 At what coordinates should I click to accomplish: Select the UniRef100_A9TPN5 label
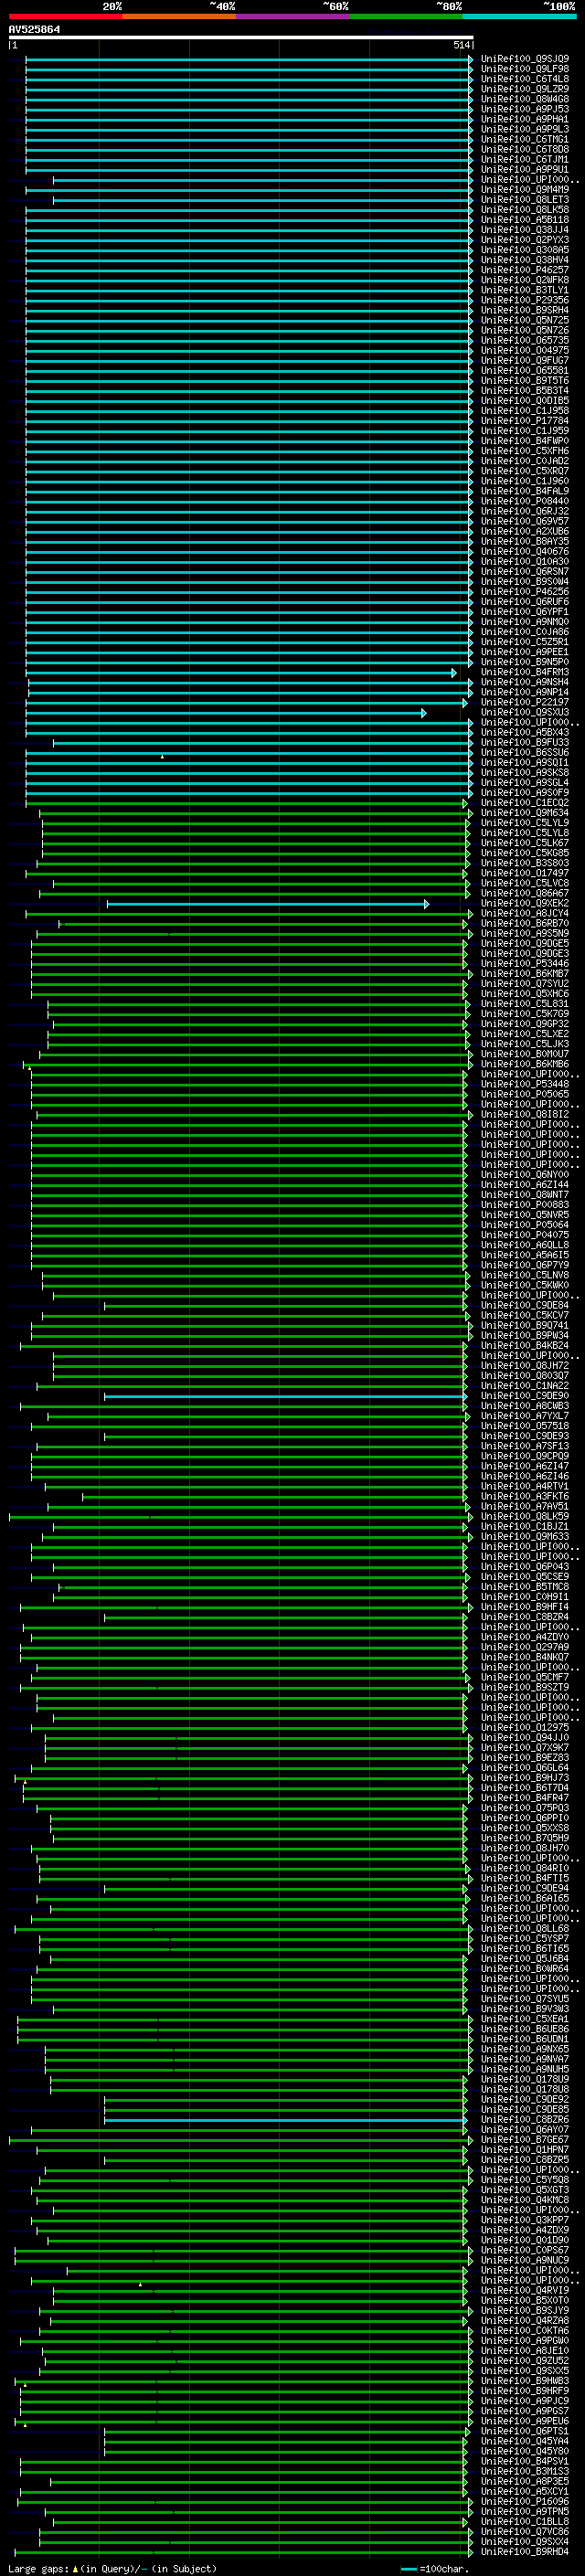(525, 2511)
